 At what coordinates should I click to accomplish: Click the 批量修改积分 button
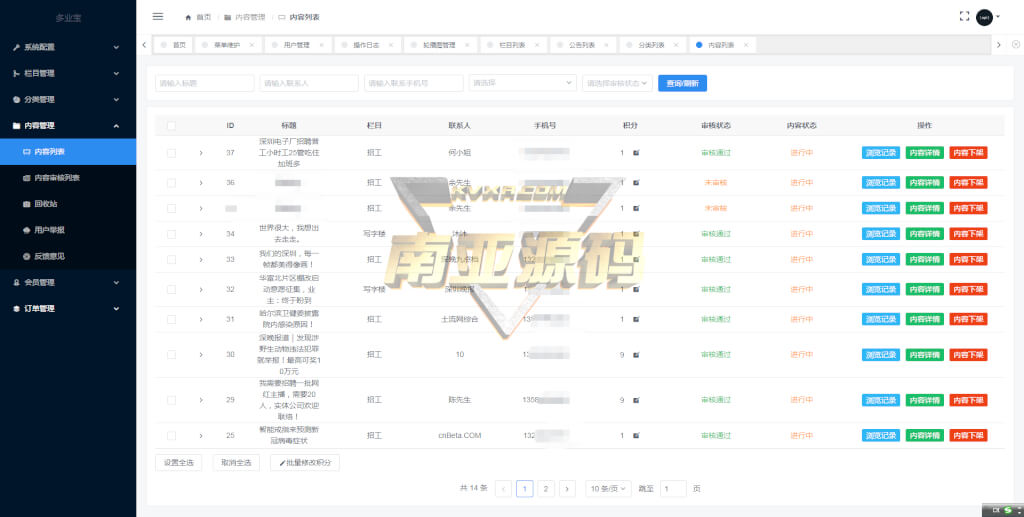coord(305,463)
